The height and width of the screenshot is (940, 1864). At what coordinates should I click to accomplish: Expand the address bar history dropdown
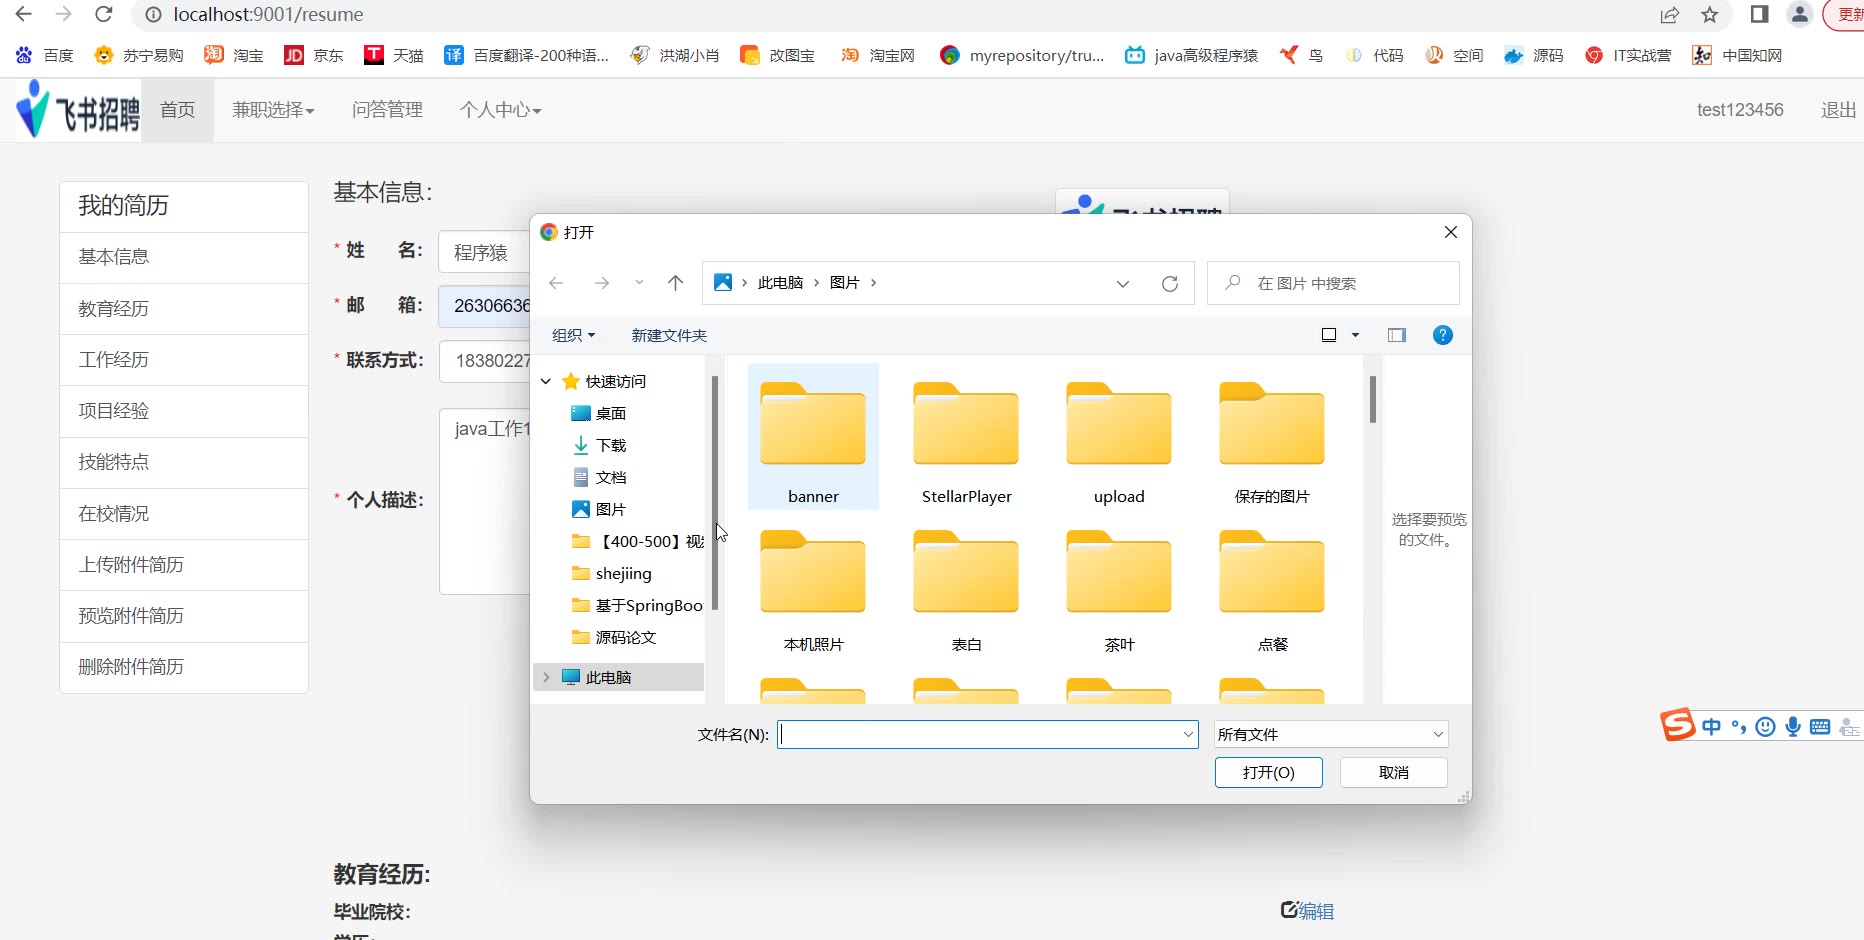point(1123,283)
